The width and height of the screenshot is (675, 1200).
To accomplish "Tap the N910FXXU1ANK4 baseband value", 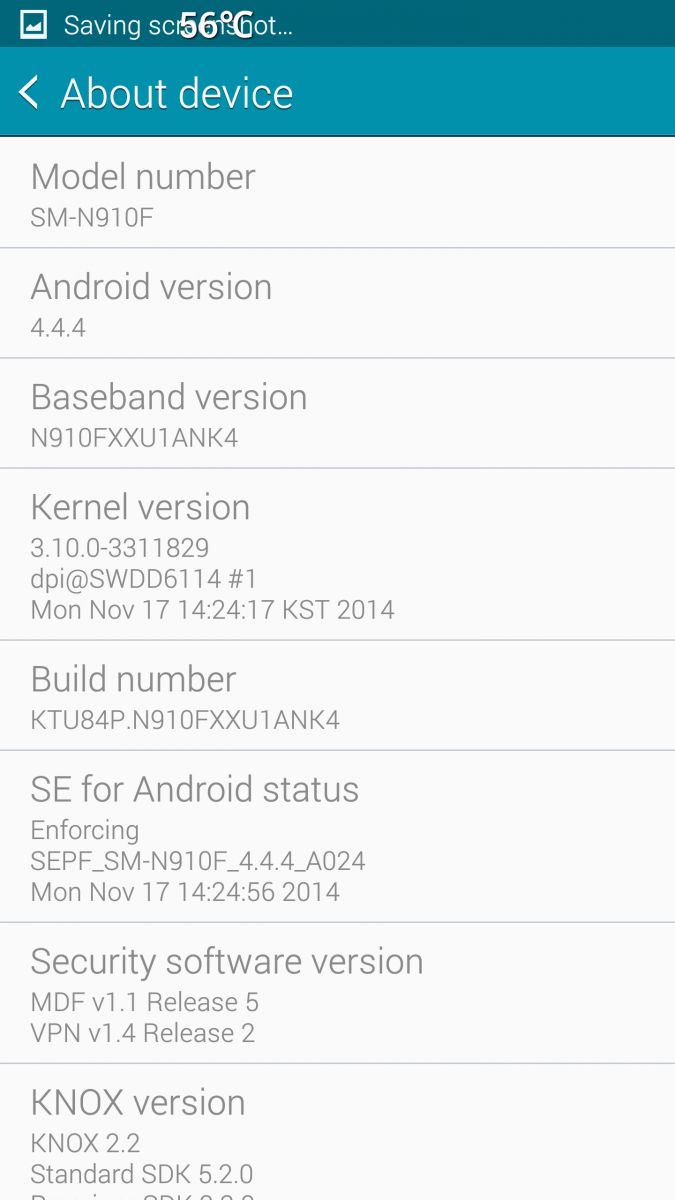I will click(134, 437).
